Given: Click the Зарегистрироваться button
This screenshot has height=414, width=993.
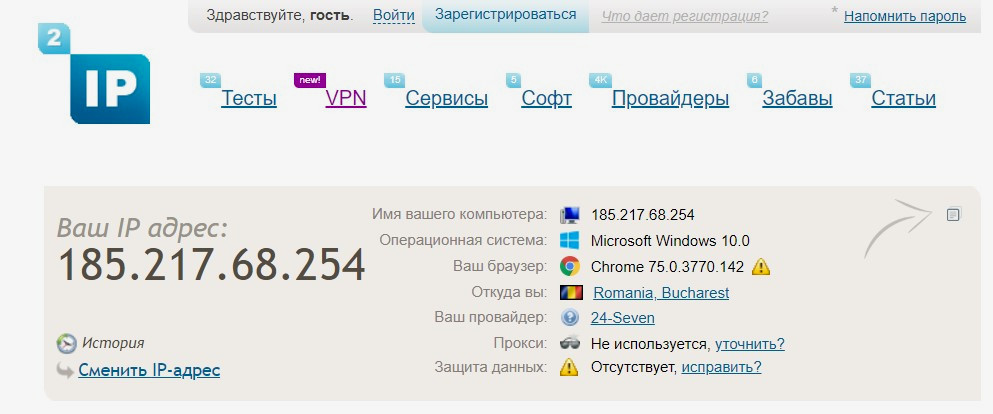Looking at the screenshot, I should click(505, 15).
